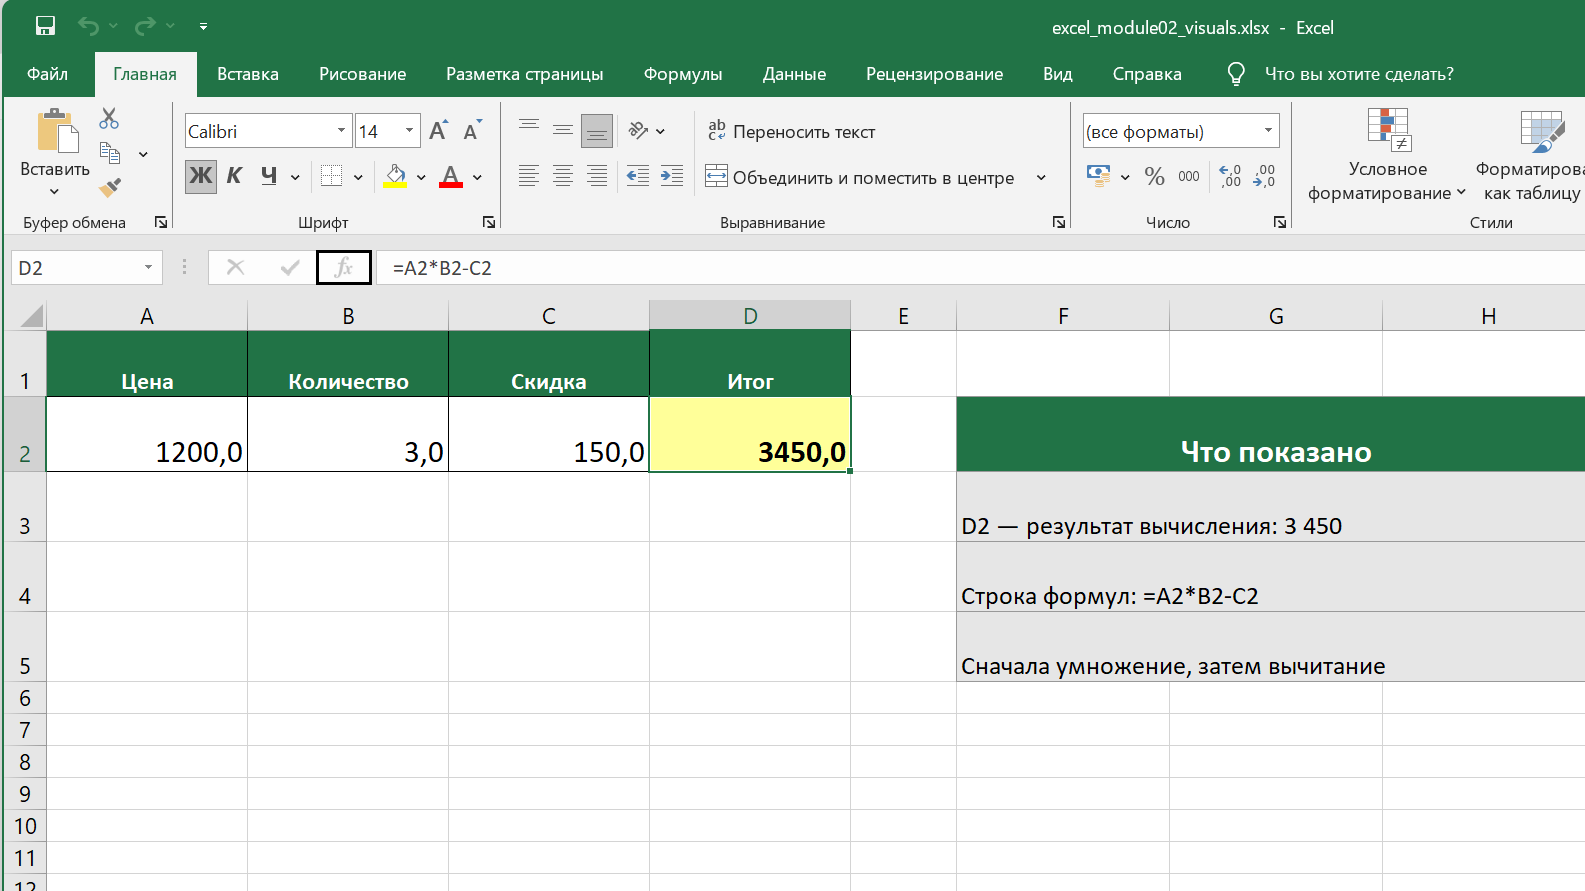Switch to Рецензирование tab

(x=935, y=74)
